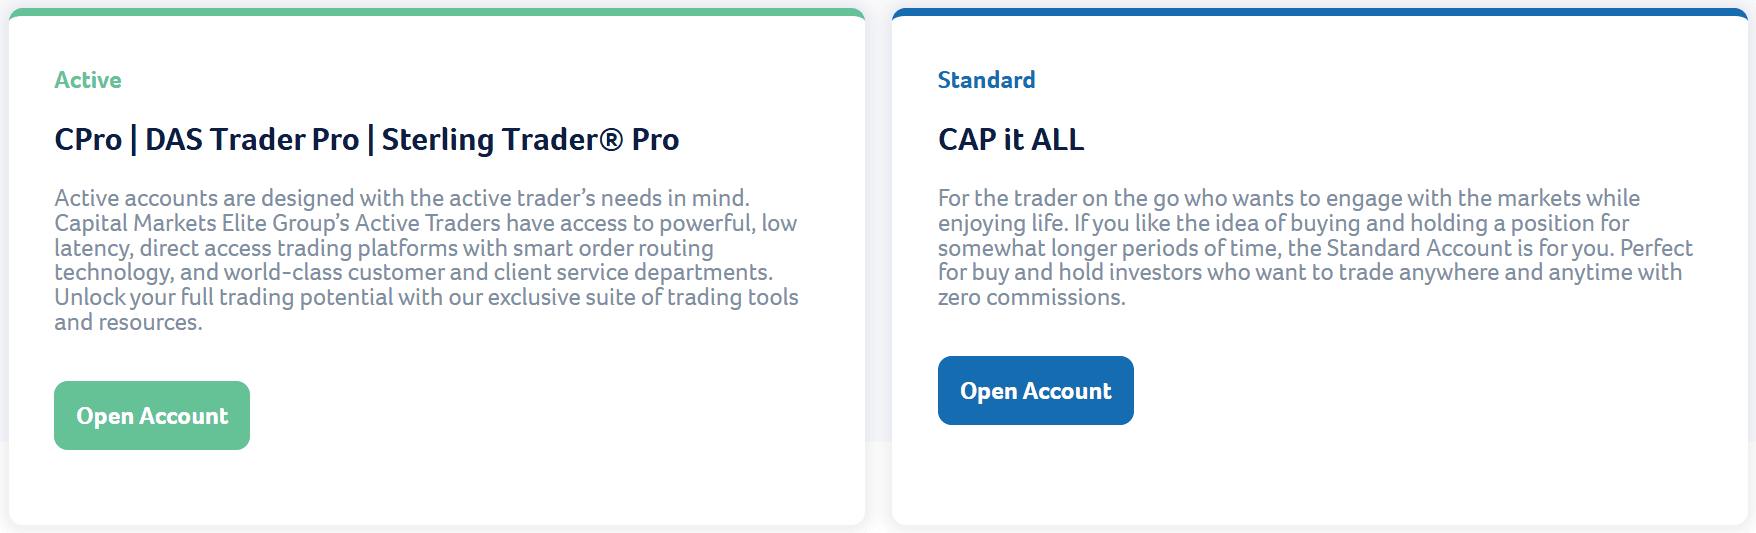Click the blue accent bar atop Standard card
The image size is (1756, 533).
(1319, 13)
